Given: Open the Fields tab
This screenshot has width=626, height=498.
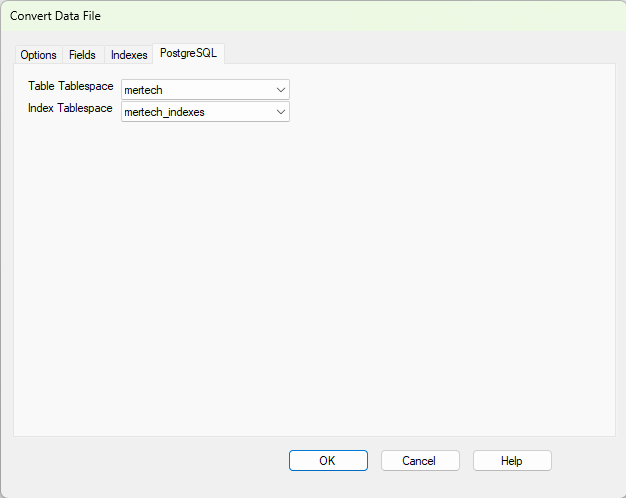Looking at the screenshot, I should tap(82, 55).
